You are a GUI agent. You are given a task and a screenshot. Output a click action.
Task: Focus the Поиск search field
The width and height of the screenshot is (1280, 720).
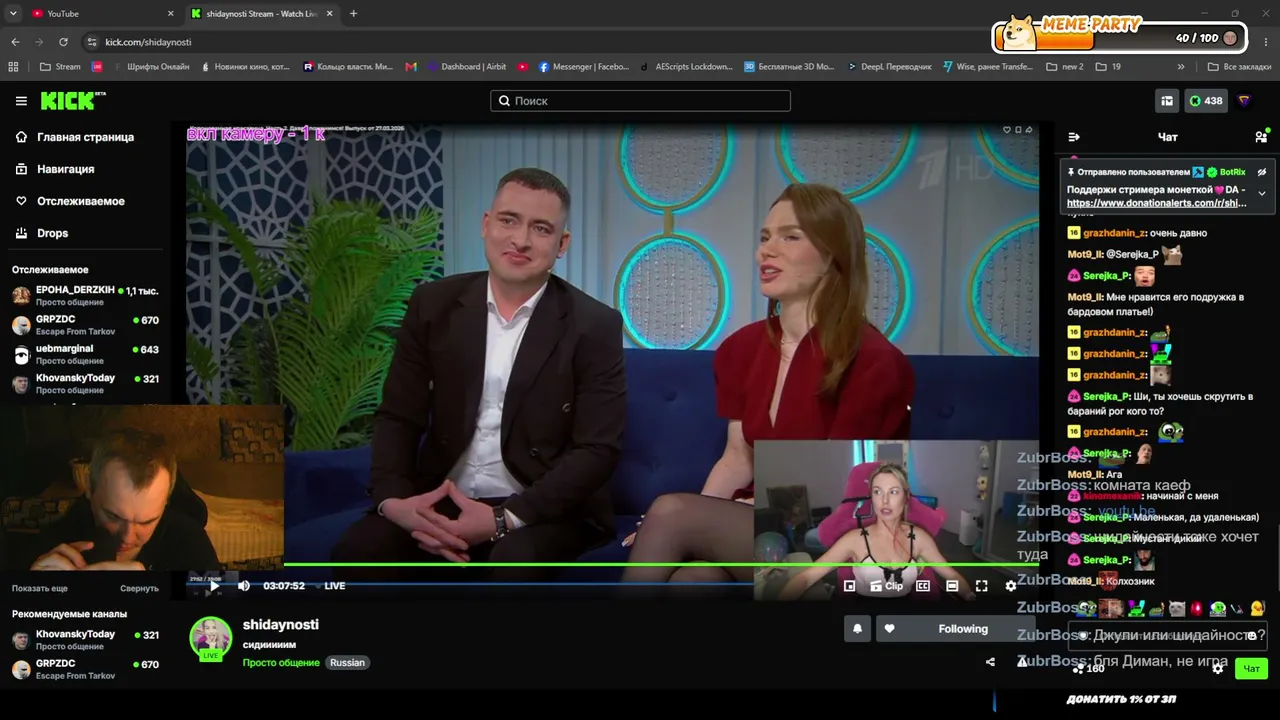[640, 101]
